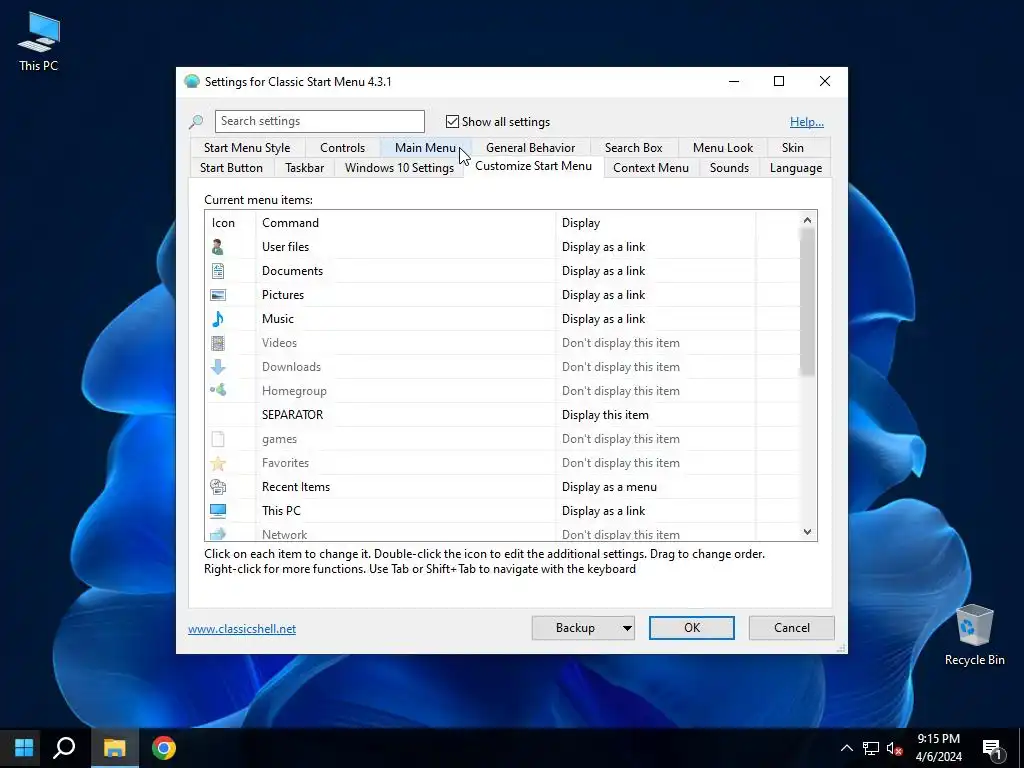Change Favorites display option
The width and height of the screenshot is (1024, 768).
tap(620, 463)
